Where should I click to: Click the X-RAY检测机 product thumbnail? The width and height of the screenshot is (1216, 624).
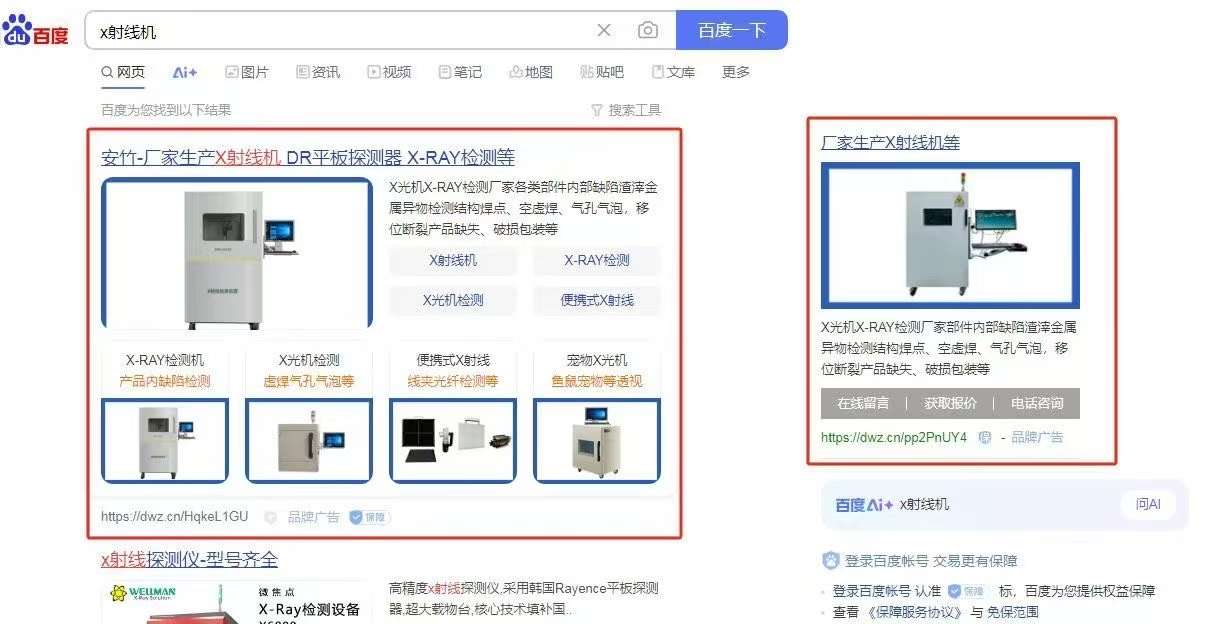(165, 440)
